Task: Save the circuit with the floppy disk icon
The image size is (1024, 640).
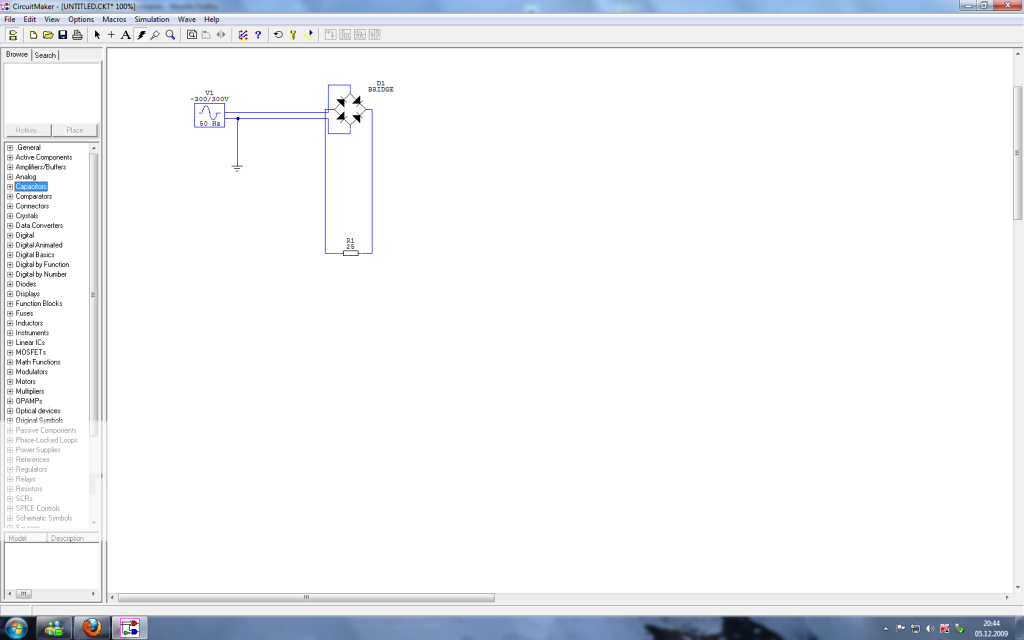Action: point(63,35)
